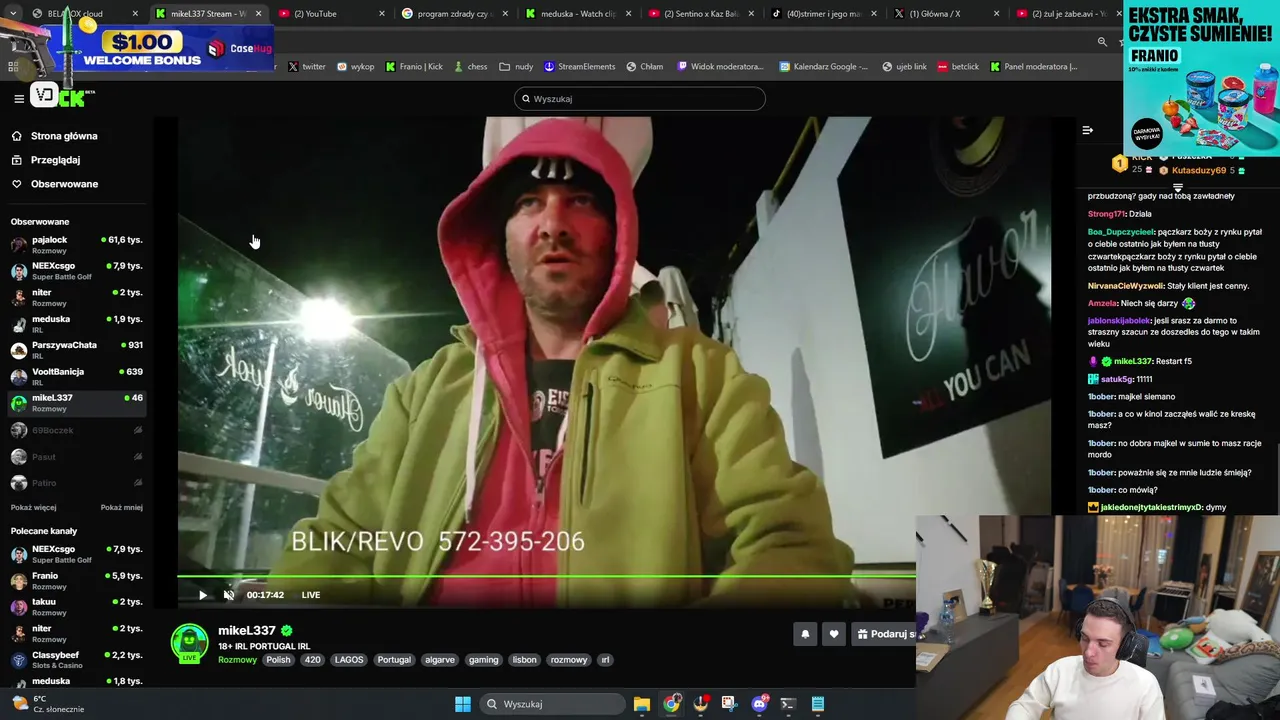Screen dimensions: 1280x720
Task: Toggle the follow heart button
Action: pyautogui.click(x=834, y=634)
